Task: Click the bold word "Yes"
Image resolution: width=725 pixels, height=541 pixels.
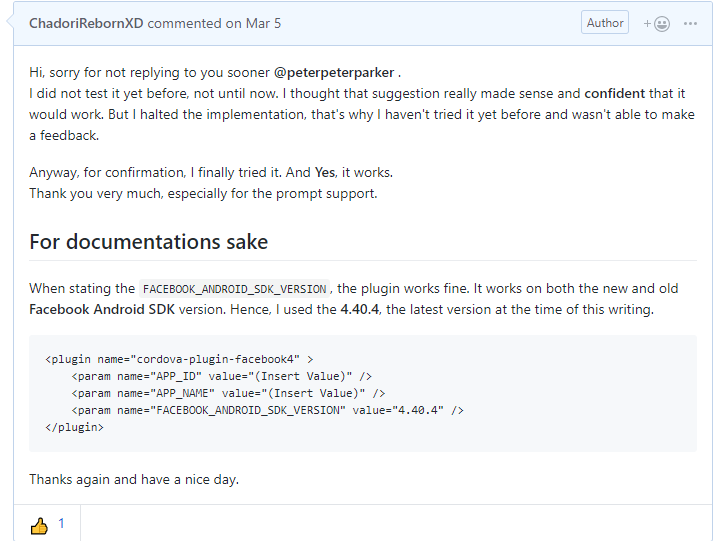Action: (x=325, y=172)
